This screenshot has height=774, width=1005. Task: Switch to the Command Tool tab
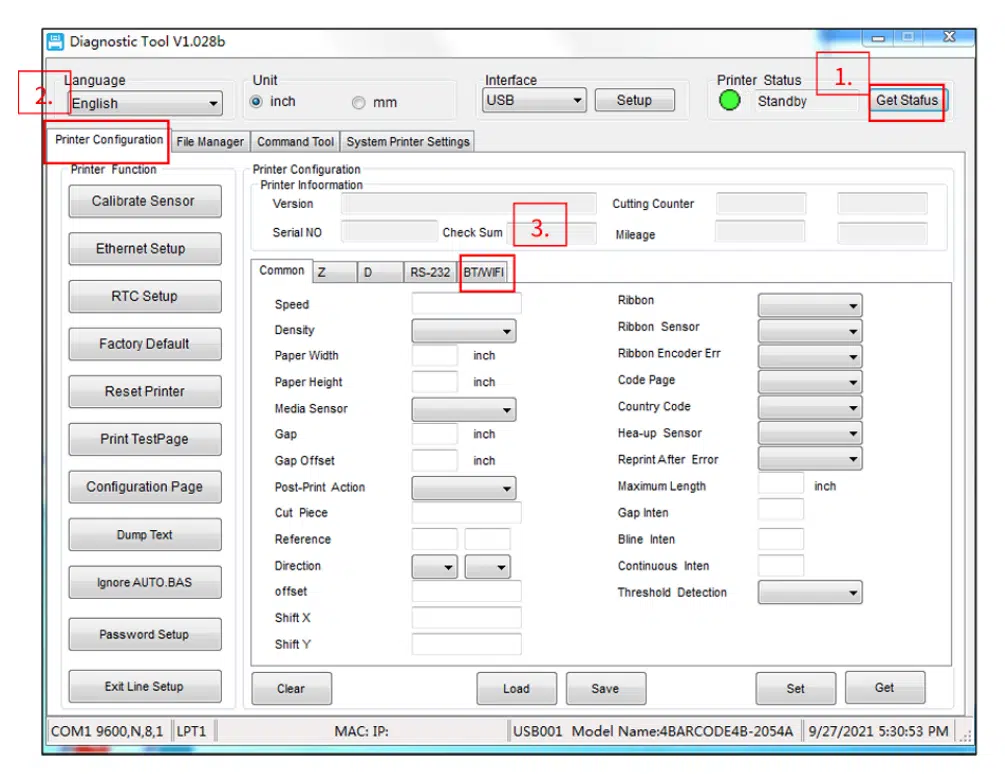tap(295, 142)
